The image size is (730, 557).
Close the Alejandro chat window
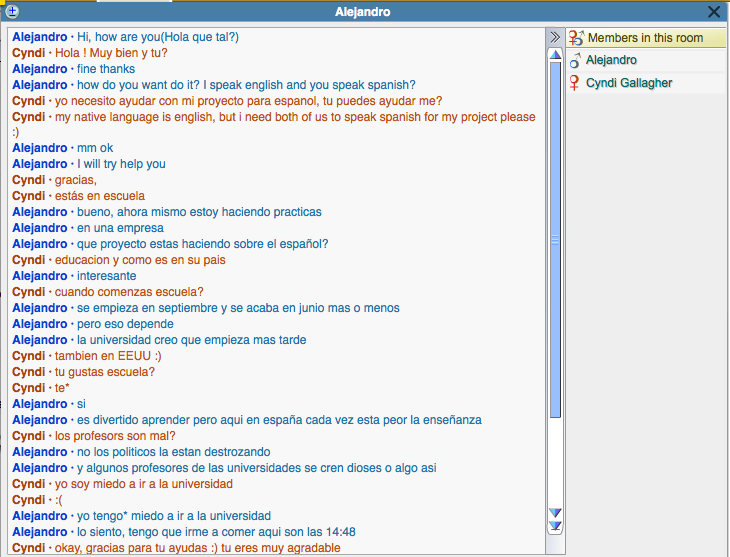tap(714, 12)
